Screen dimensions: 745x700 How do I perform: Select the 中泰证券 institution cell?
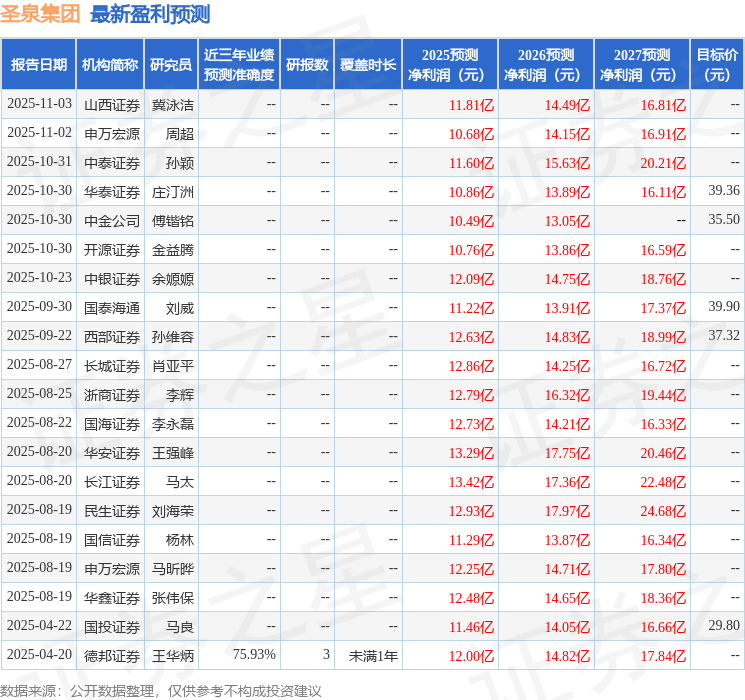tap(112, 163)
